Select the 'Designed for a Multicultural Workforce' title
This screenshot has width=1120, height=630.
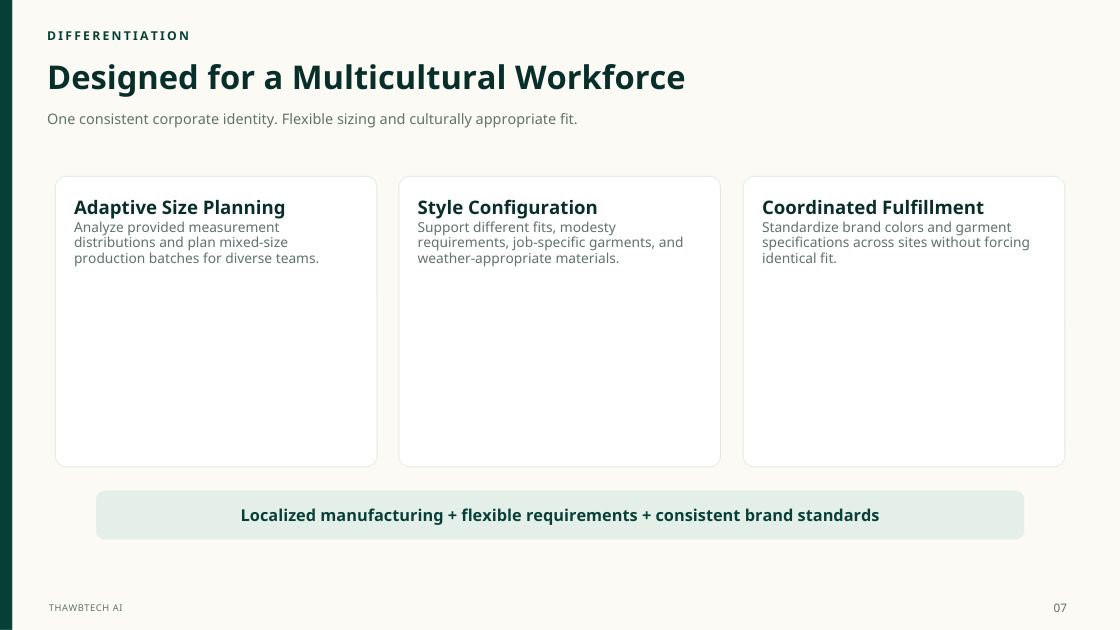(366, 77)
